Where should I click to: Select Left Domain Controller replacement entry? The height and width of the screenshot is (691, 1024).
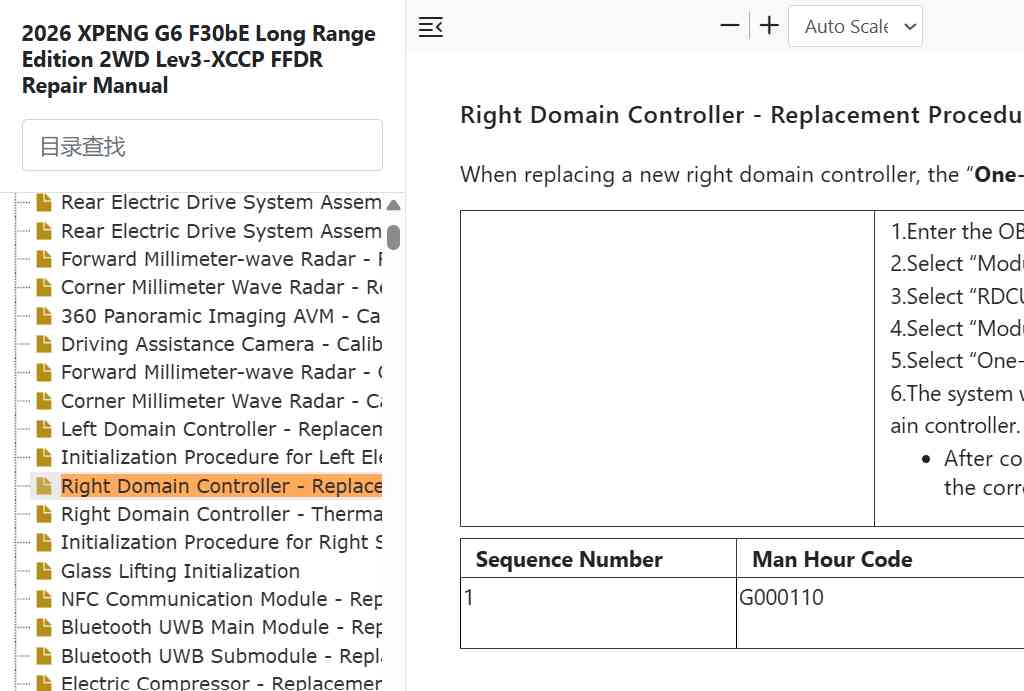click(221, 428)
